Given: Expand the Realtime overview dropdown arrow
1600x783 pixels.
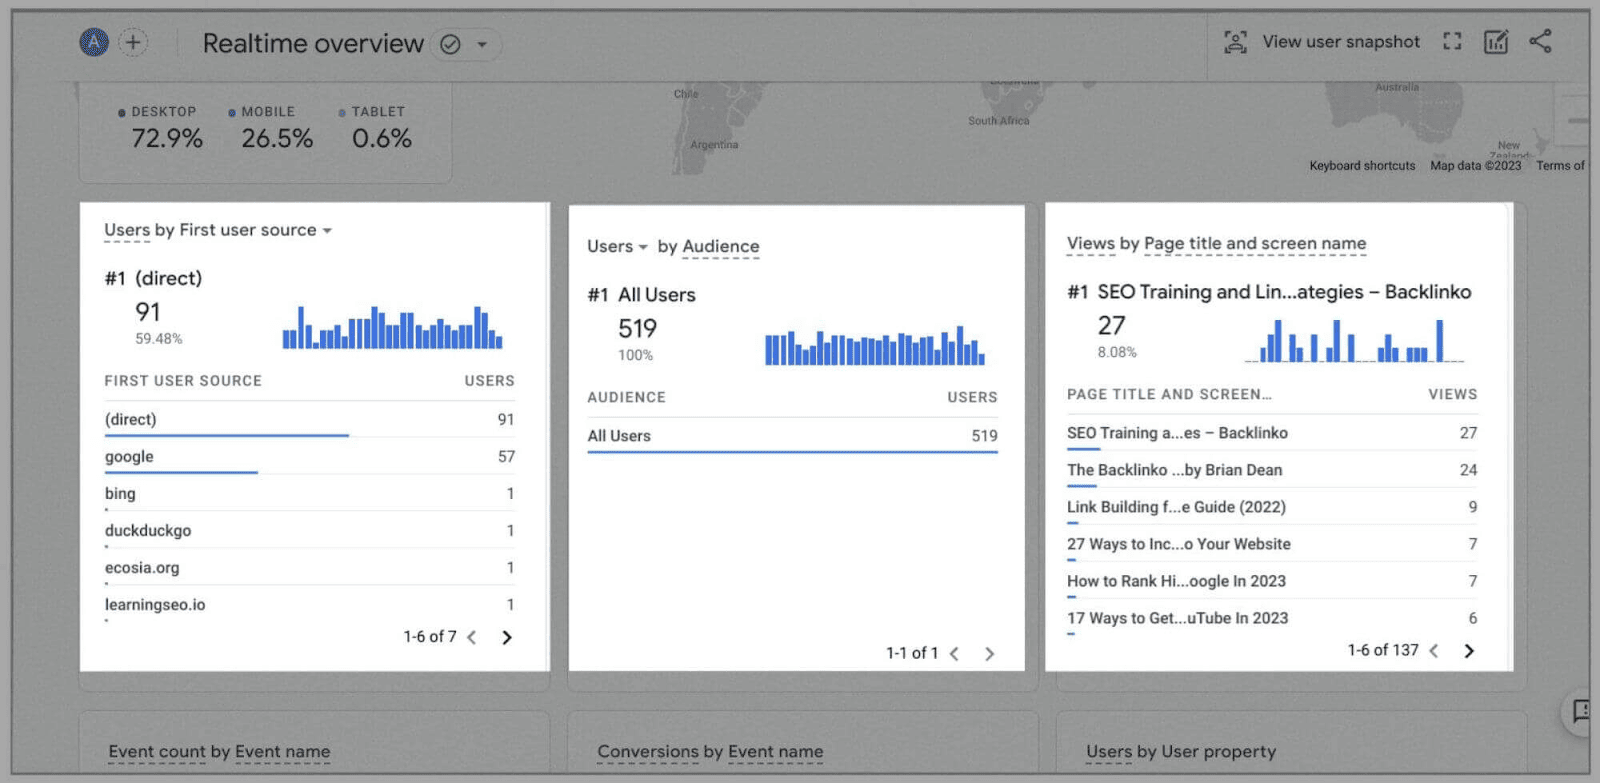Looking at the screenshot, I should click(482, 44).
